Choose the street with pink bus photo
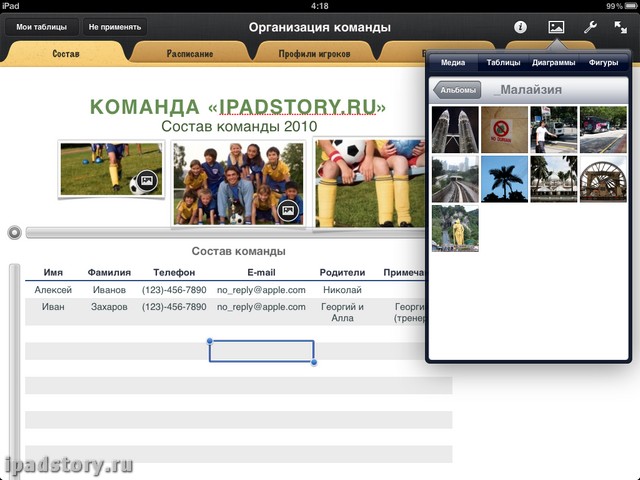640x480 pixels. [x=603, y=130]
